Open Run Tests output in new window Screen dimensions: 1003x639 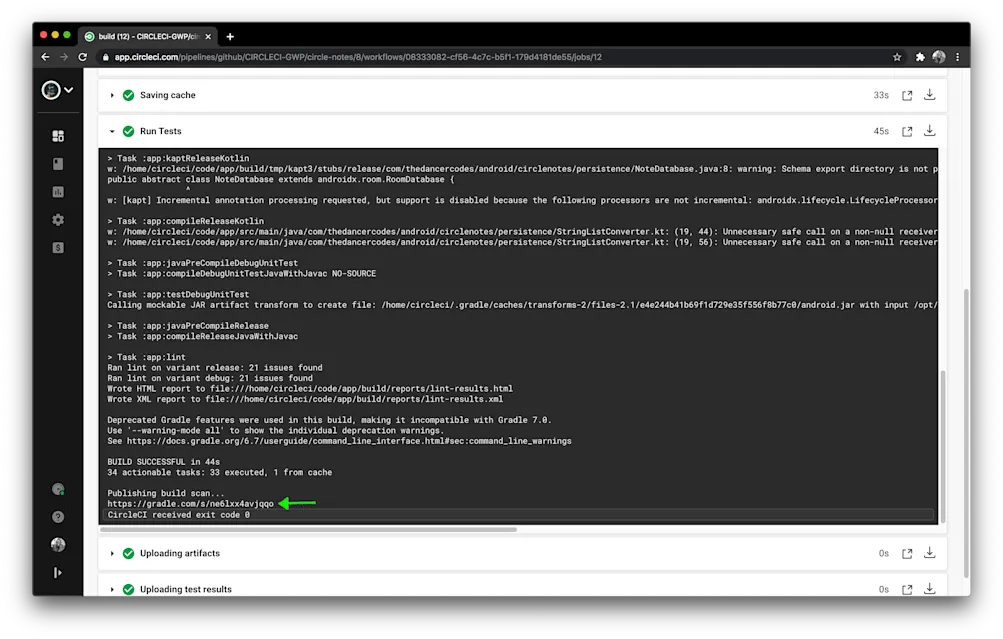[905, 131]
